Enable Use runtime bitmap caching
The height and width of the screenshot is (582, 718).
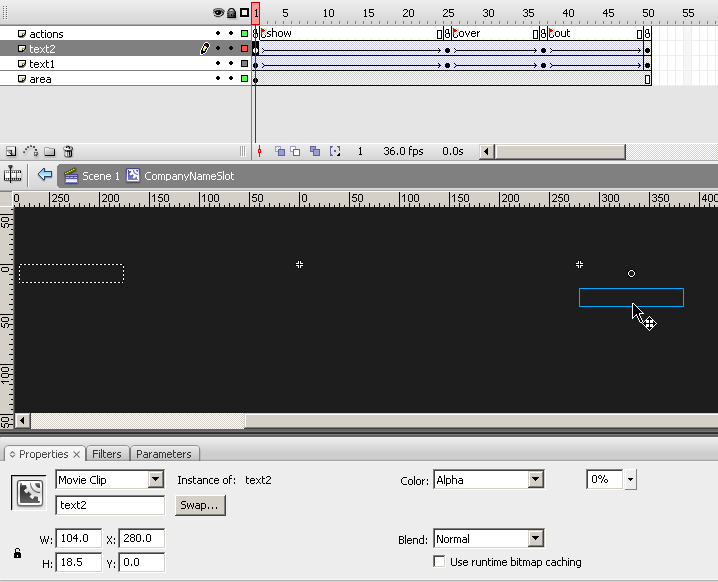coord(439,562)
